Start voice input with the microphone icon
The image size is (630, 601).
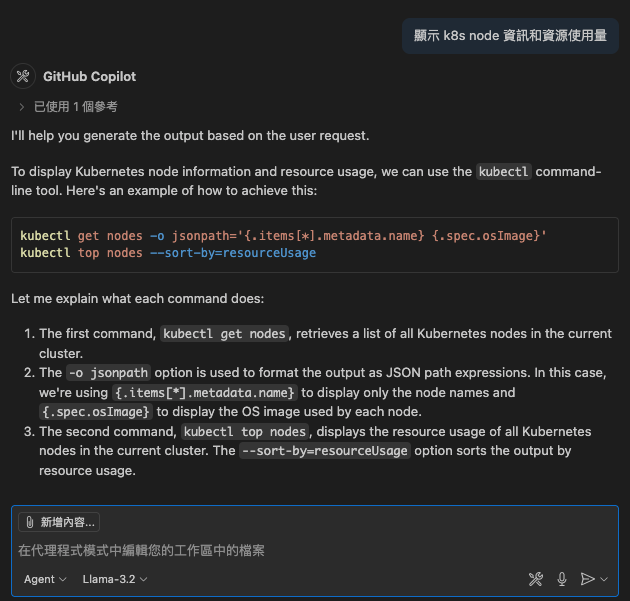tap(562, 579)
